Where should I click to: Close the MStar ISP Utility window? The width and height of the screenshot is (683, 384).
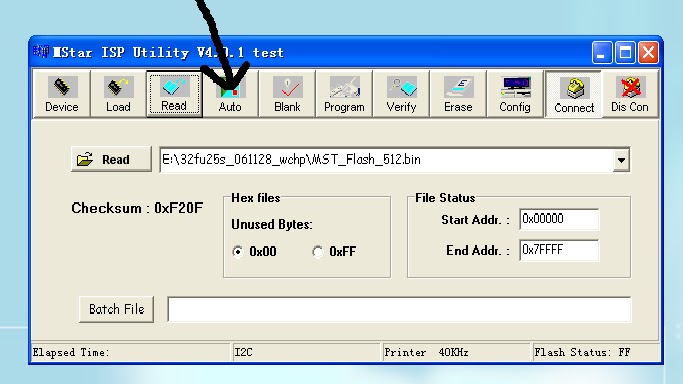tap(649, 53)
